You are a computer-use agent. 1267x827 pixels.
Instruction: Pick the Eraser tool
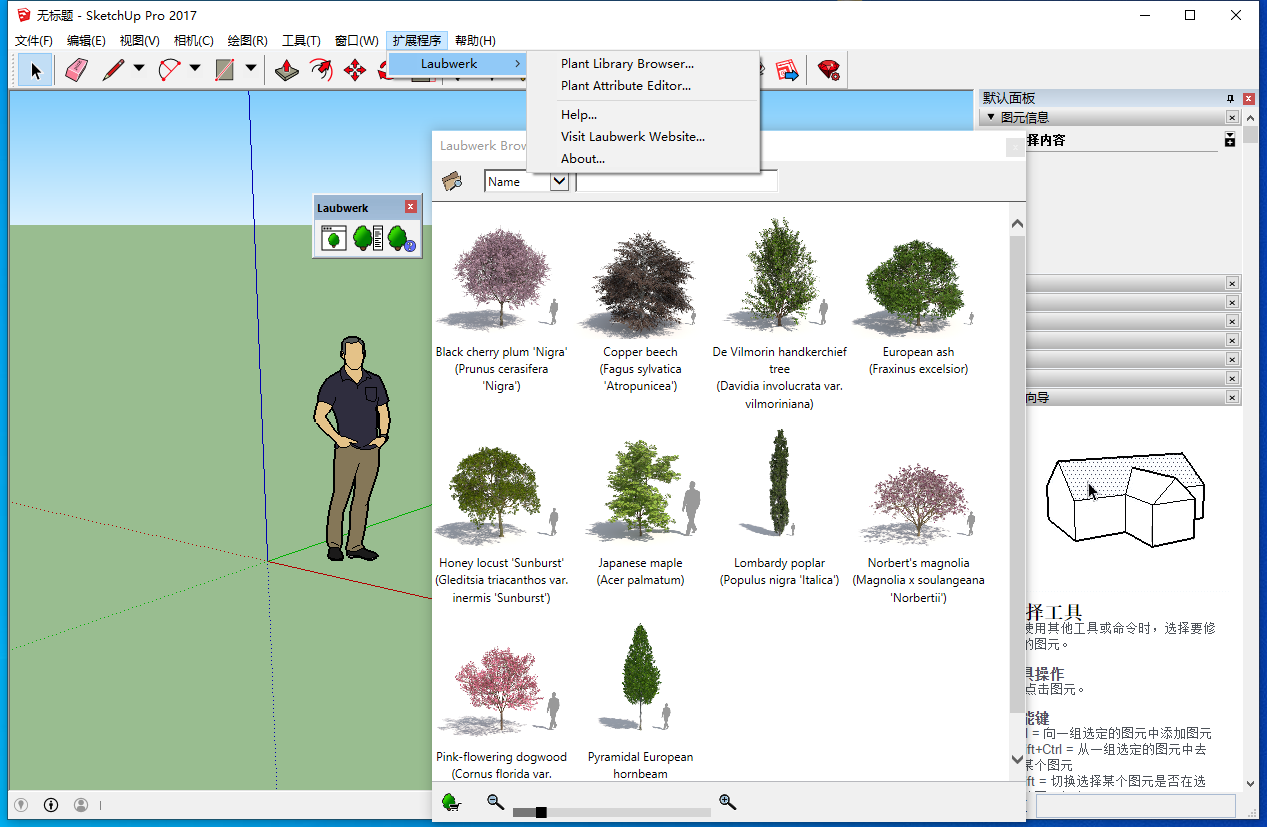point(77,70)
